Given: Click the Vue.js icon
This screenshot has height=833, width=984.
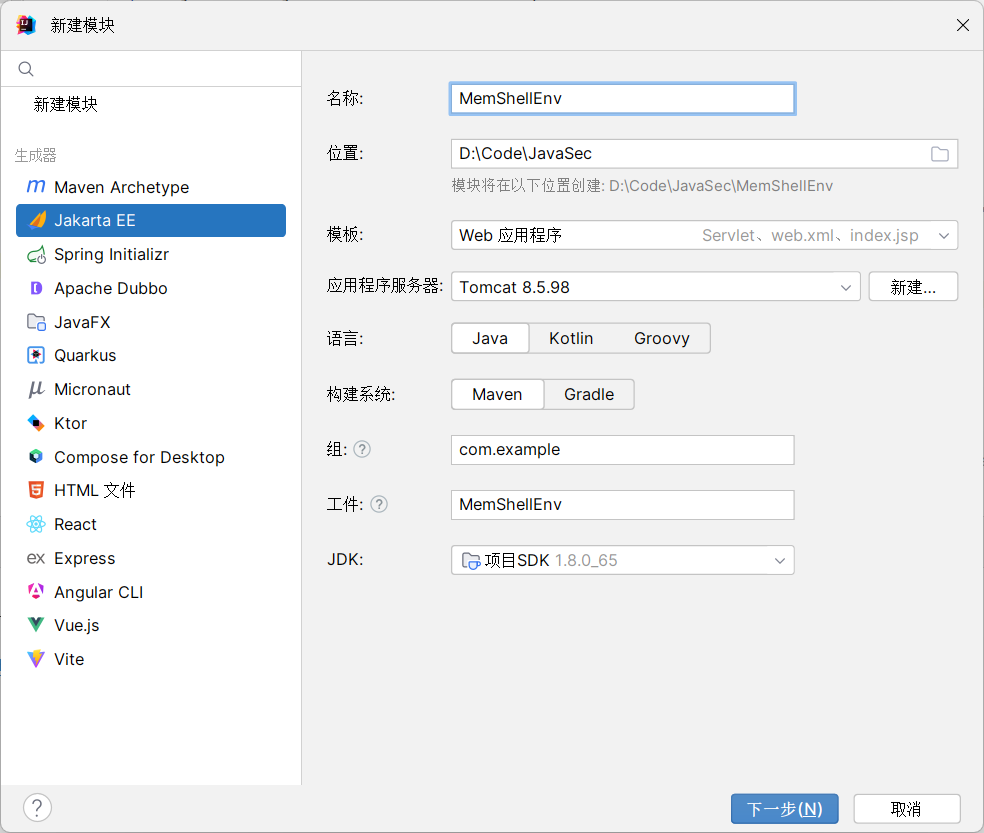Looking at the screenshot, I should click(36, 625).
